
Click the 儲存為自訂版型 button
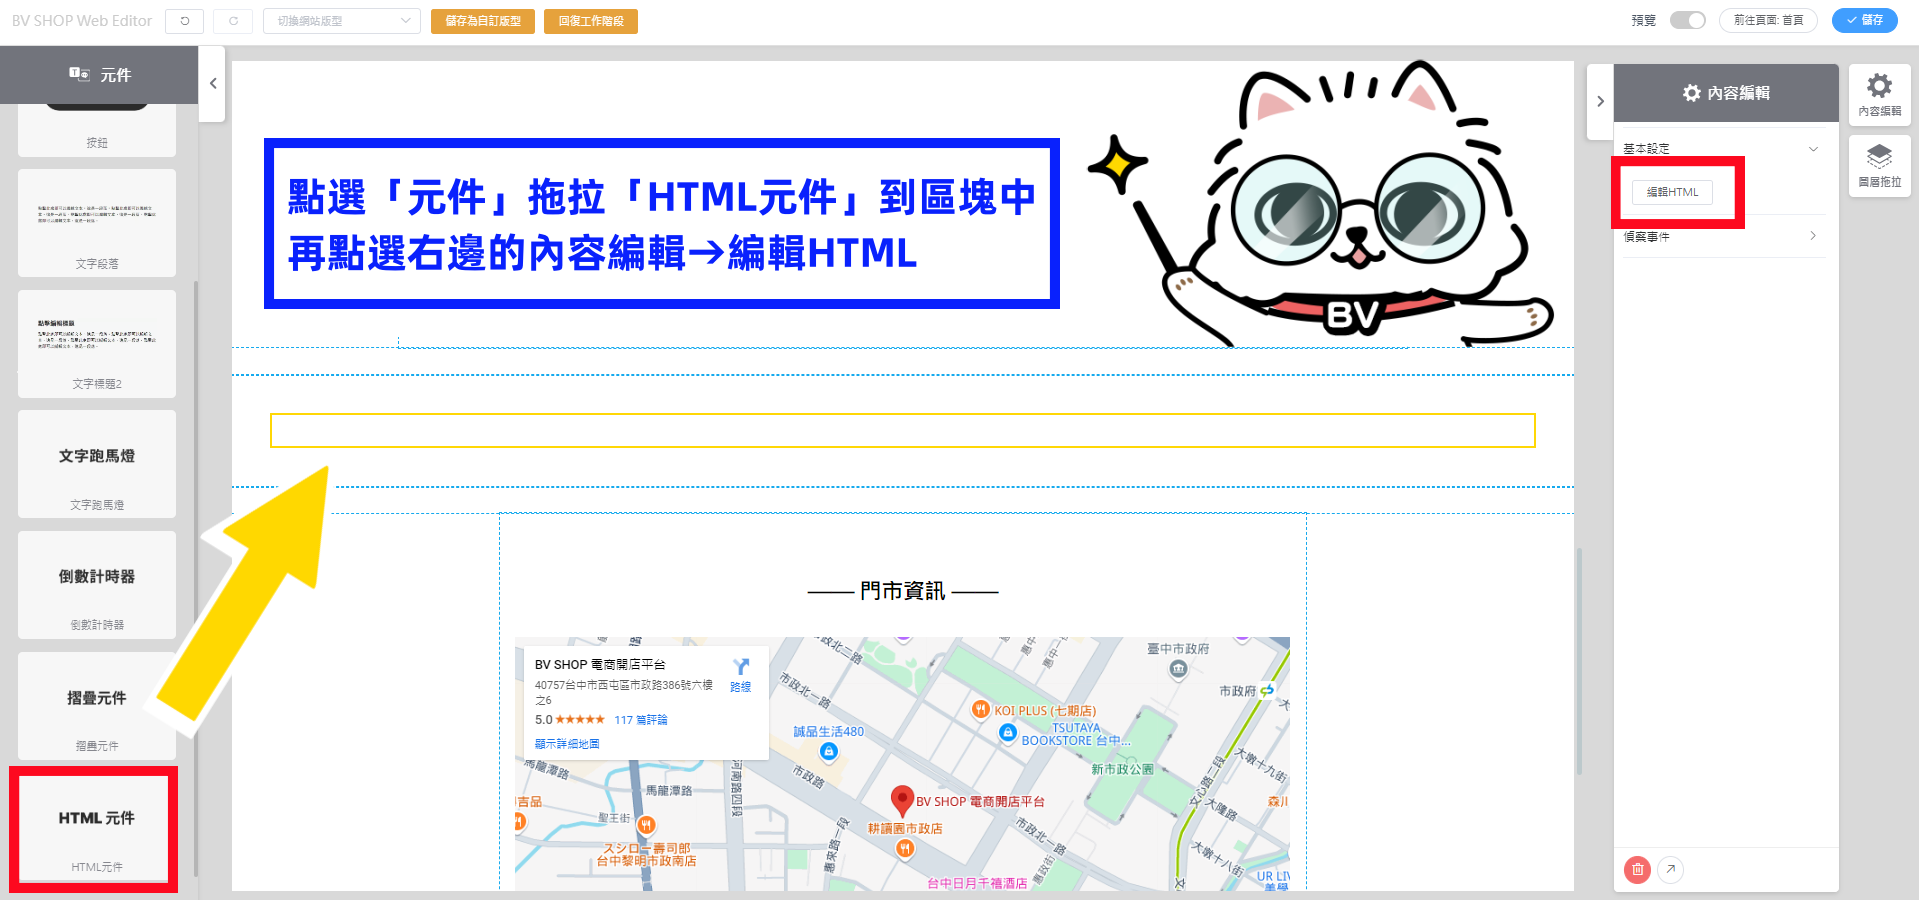tap(483, 21)
